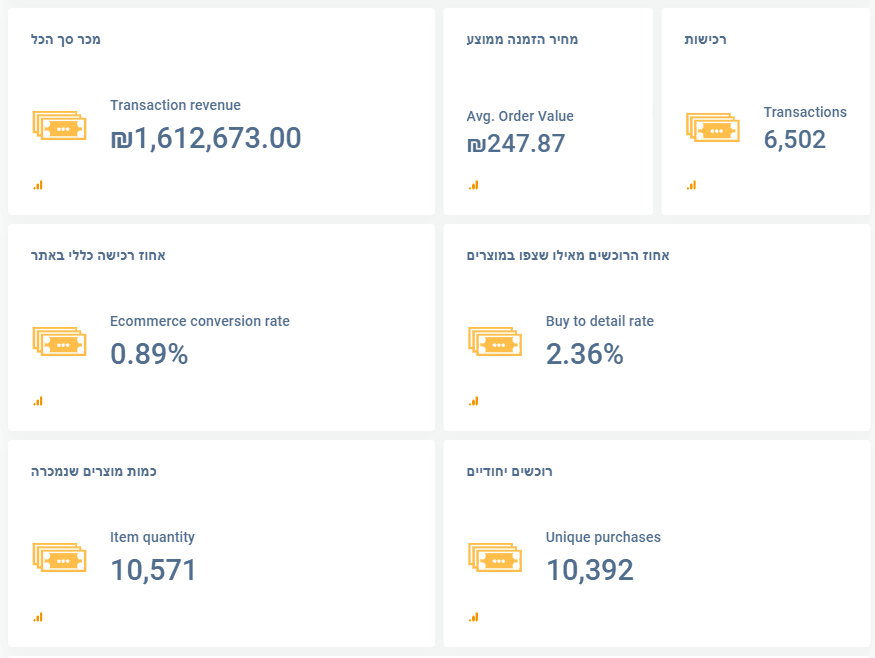
Task: Click the money icon next to Buy to detail rate
Action: (x=495, y=342)
